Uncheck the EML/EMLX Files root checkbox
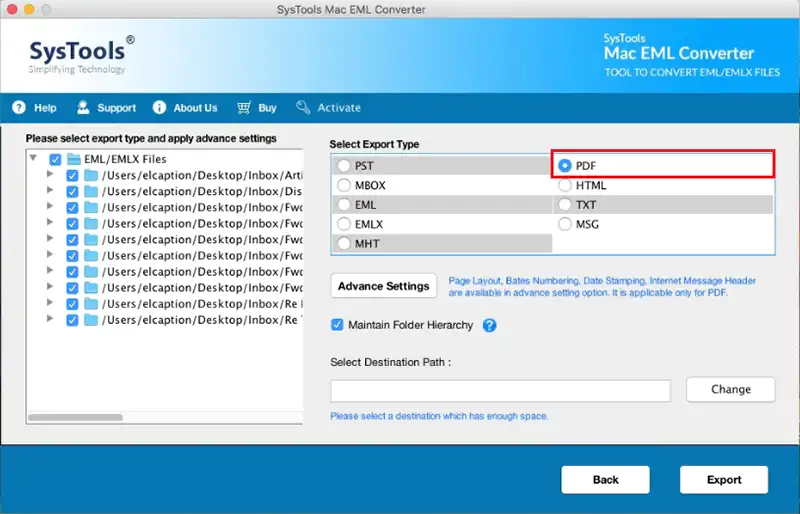 pos(55,160)
